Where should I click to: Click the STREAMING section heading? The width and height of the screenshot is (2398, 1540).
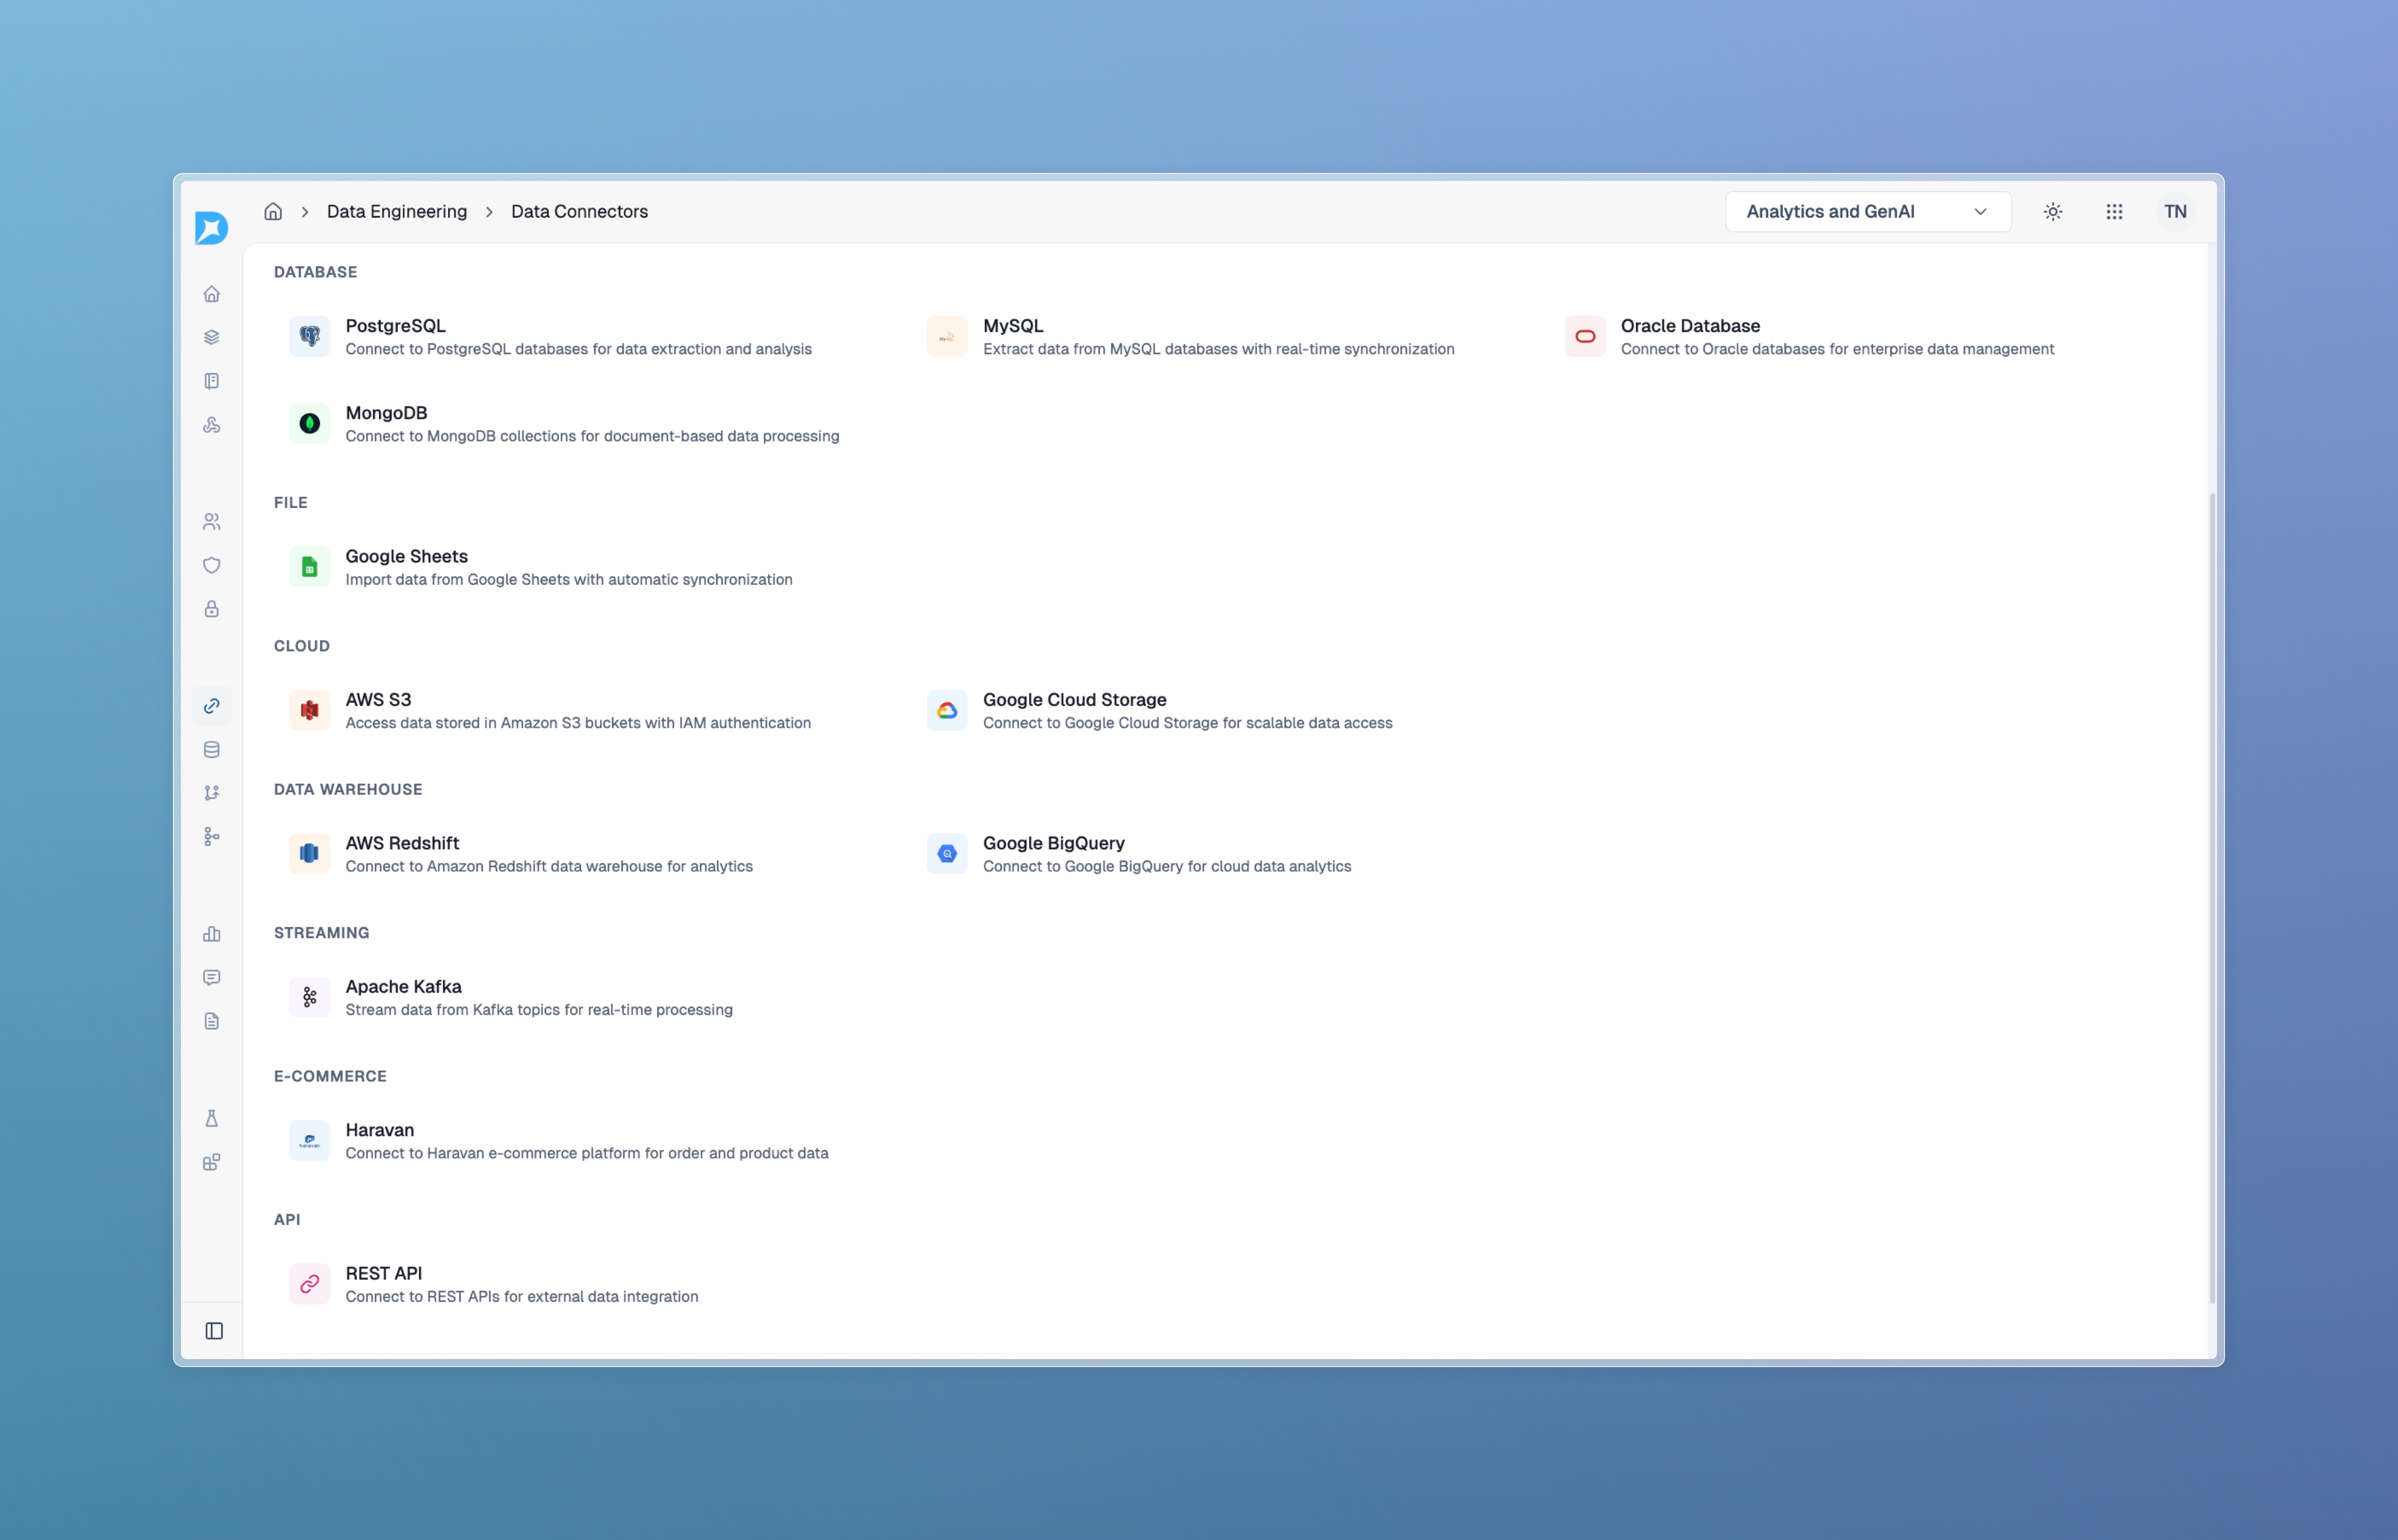pyautogui.click(x=321, y=933)
